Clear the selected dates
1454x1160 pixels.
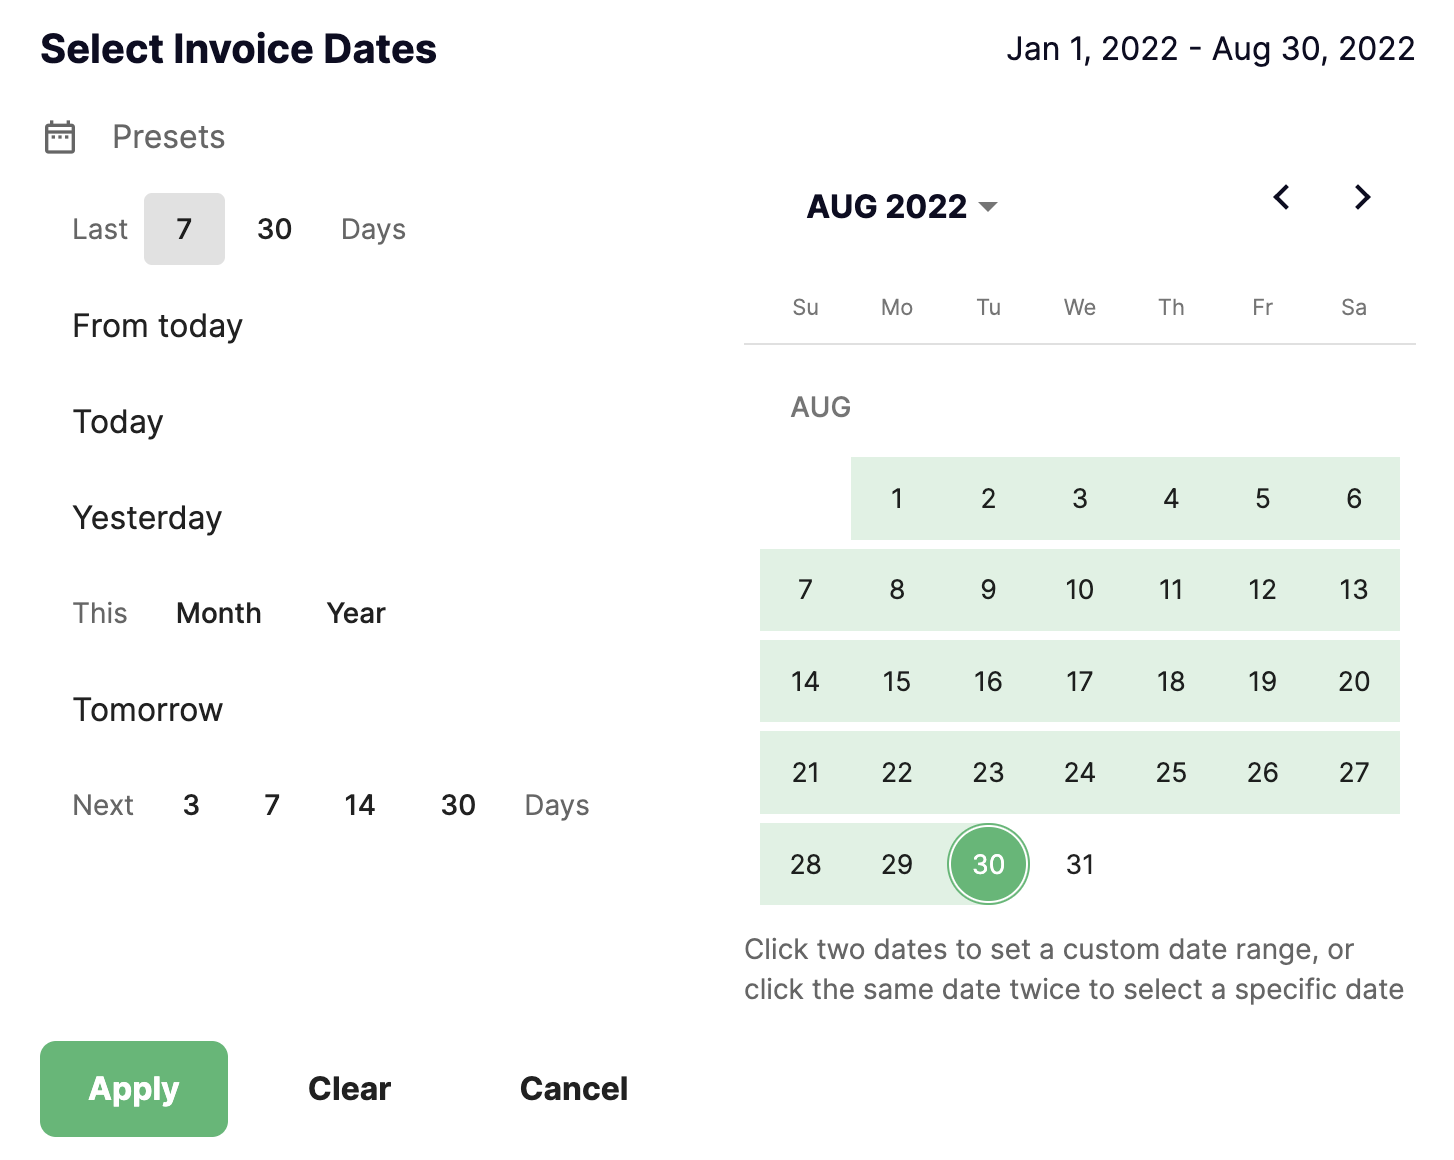[x=349, y=1089]
